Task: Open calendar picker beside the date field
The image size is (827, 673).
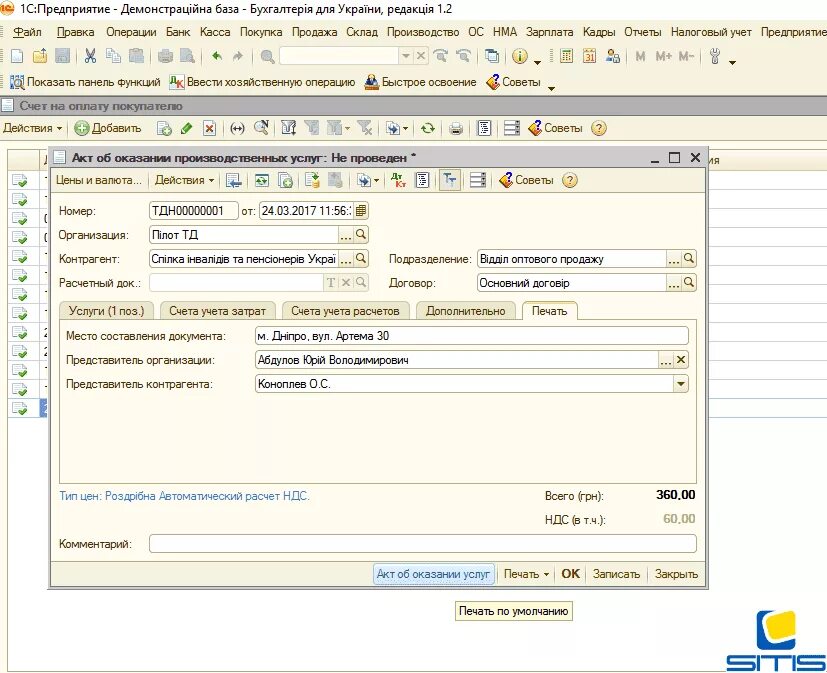Action: click(x=361, y=211)
